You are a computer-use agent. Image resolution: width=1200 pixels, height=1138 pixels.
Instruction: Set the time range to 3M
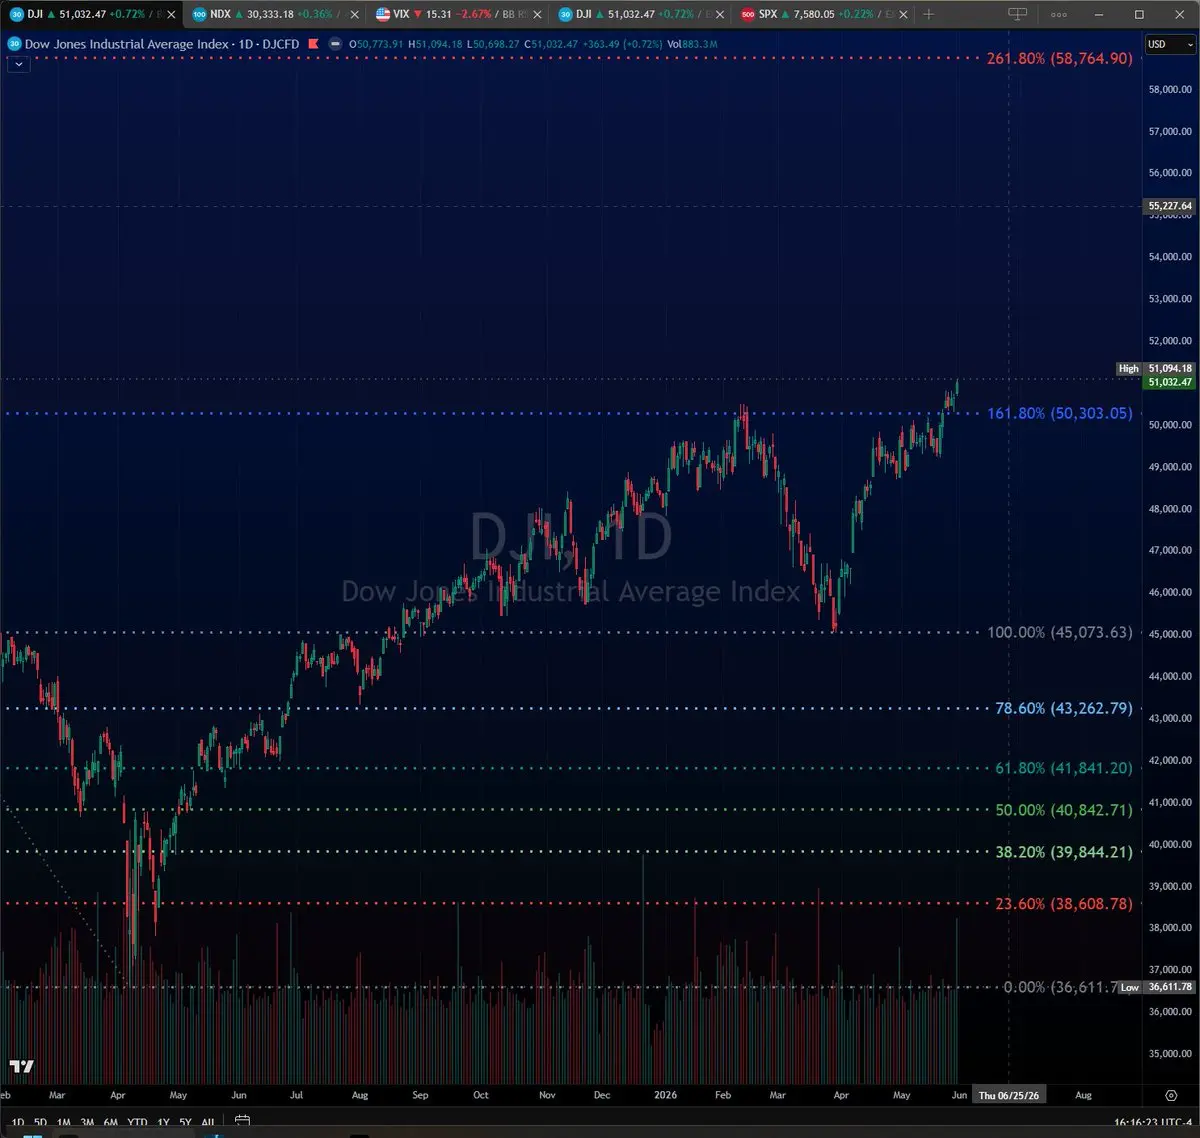(87, 1123)
